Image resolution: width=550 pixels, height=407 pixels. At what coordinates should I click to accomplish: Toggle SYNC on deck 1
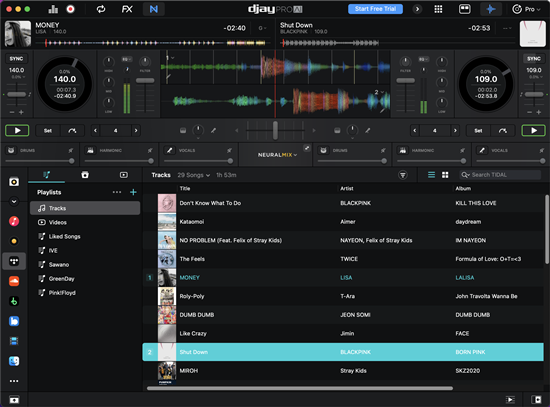(16, 59)
